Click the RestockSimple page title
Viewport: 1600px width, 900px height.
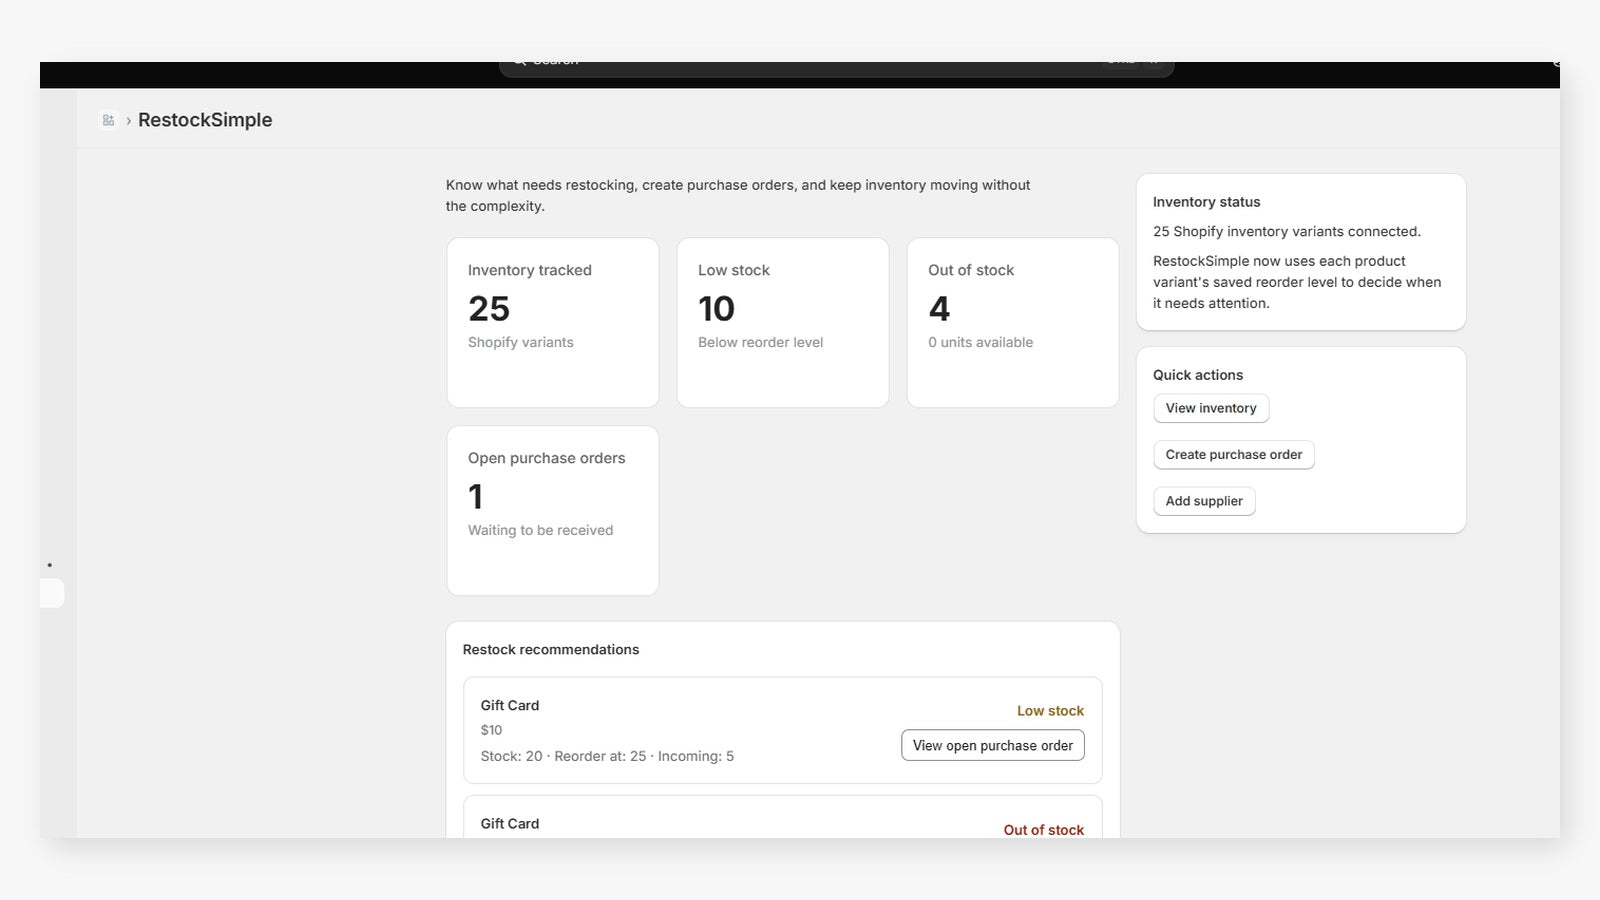point(205,120)
